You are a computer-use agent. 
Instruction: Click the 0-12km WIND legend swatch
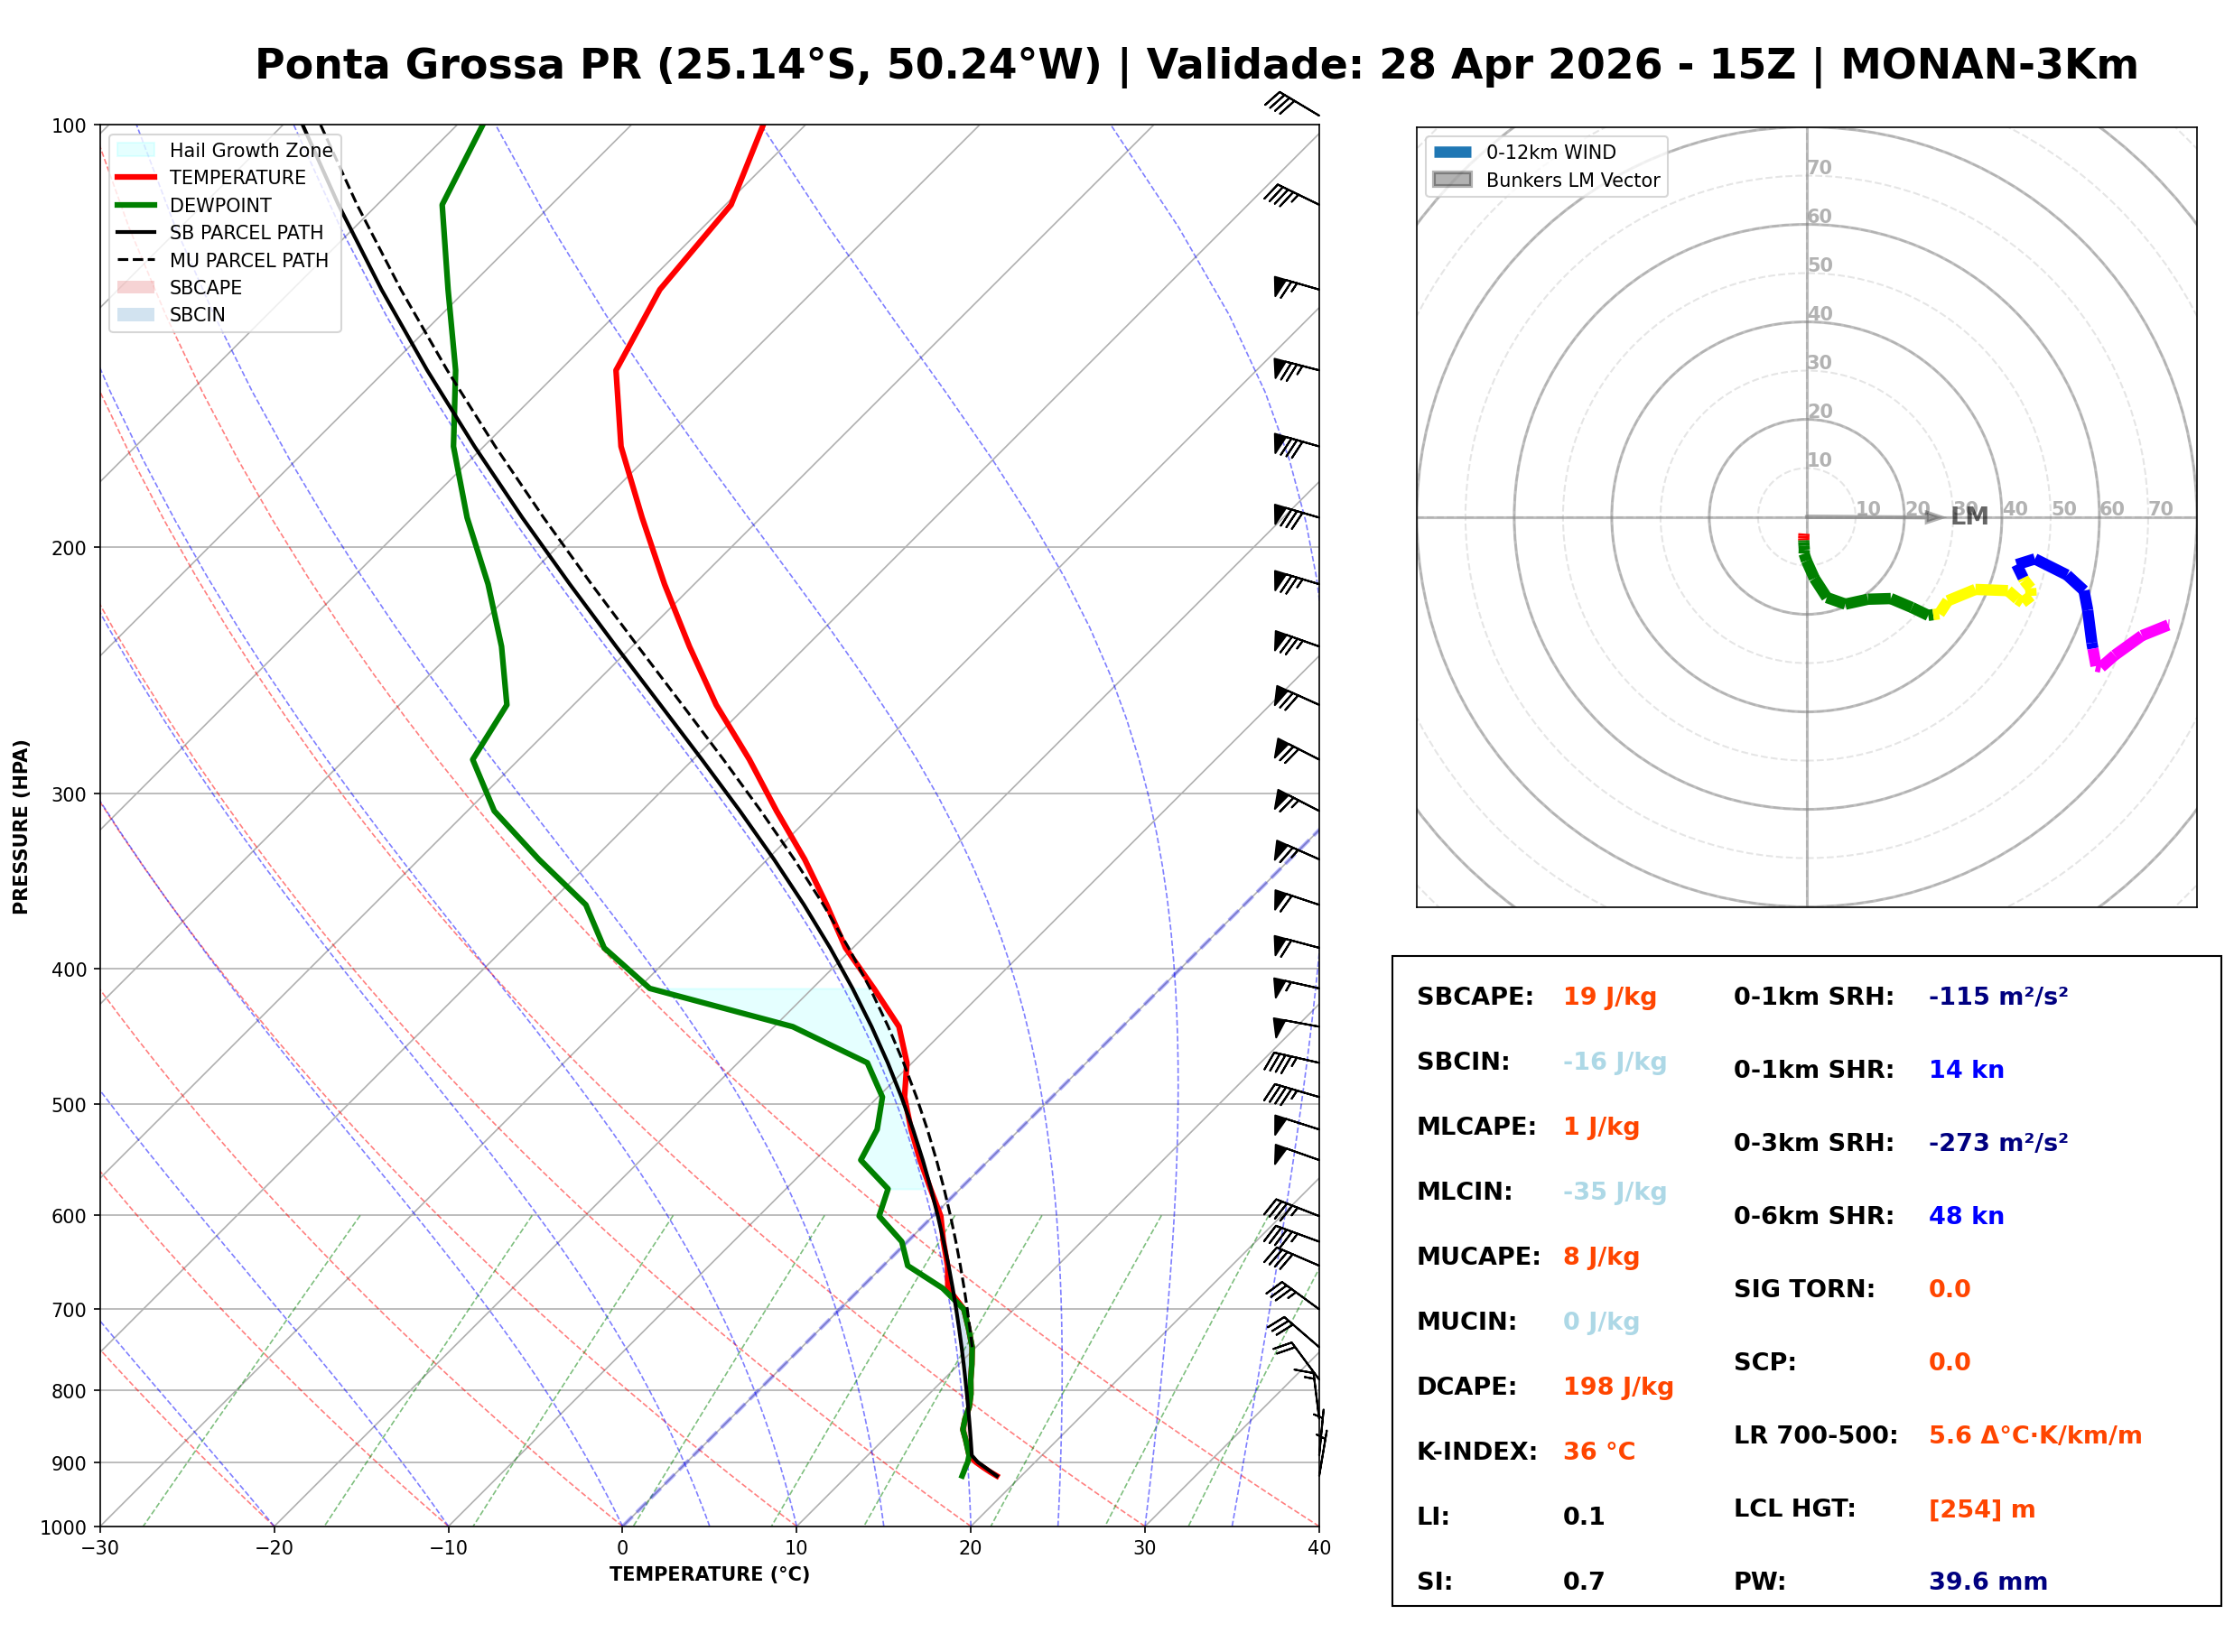[1453, 152]
